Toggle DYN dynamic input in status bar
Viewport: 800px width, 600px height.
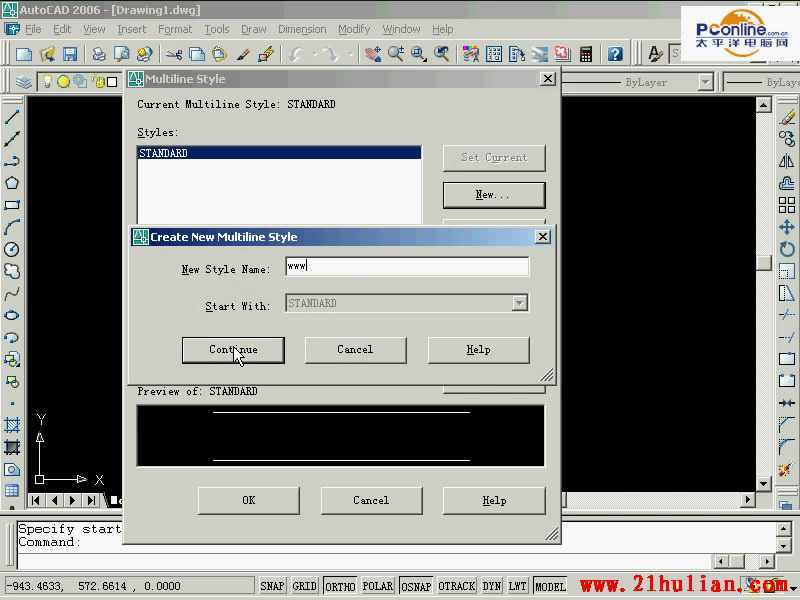tap(492, 586)
